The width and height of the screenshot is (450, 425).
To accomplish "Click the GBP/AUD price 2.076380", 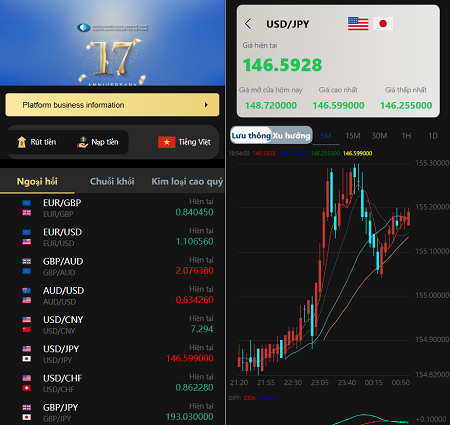I will point(194,270).
